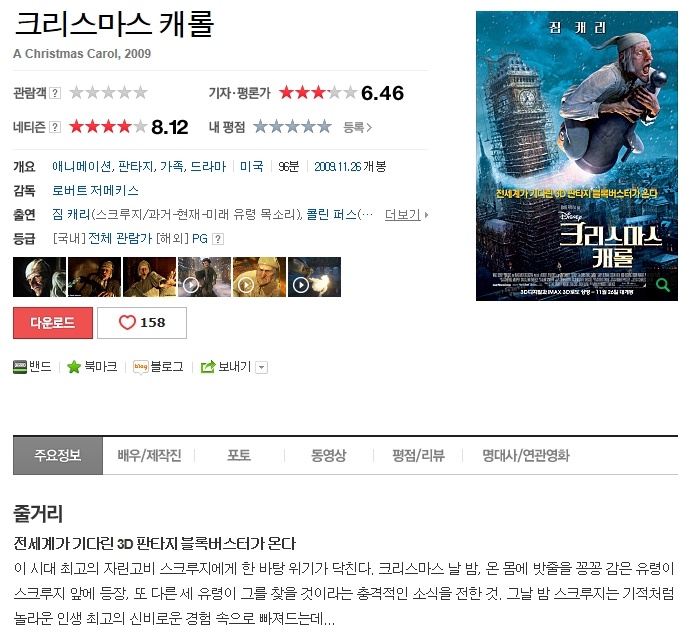Share to 밴드 via band icon
The image size is (690, 632).
point(20,367)
